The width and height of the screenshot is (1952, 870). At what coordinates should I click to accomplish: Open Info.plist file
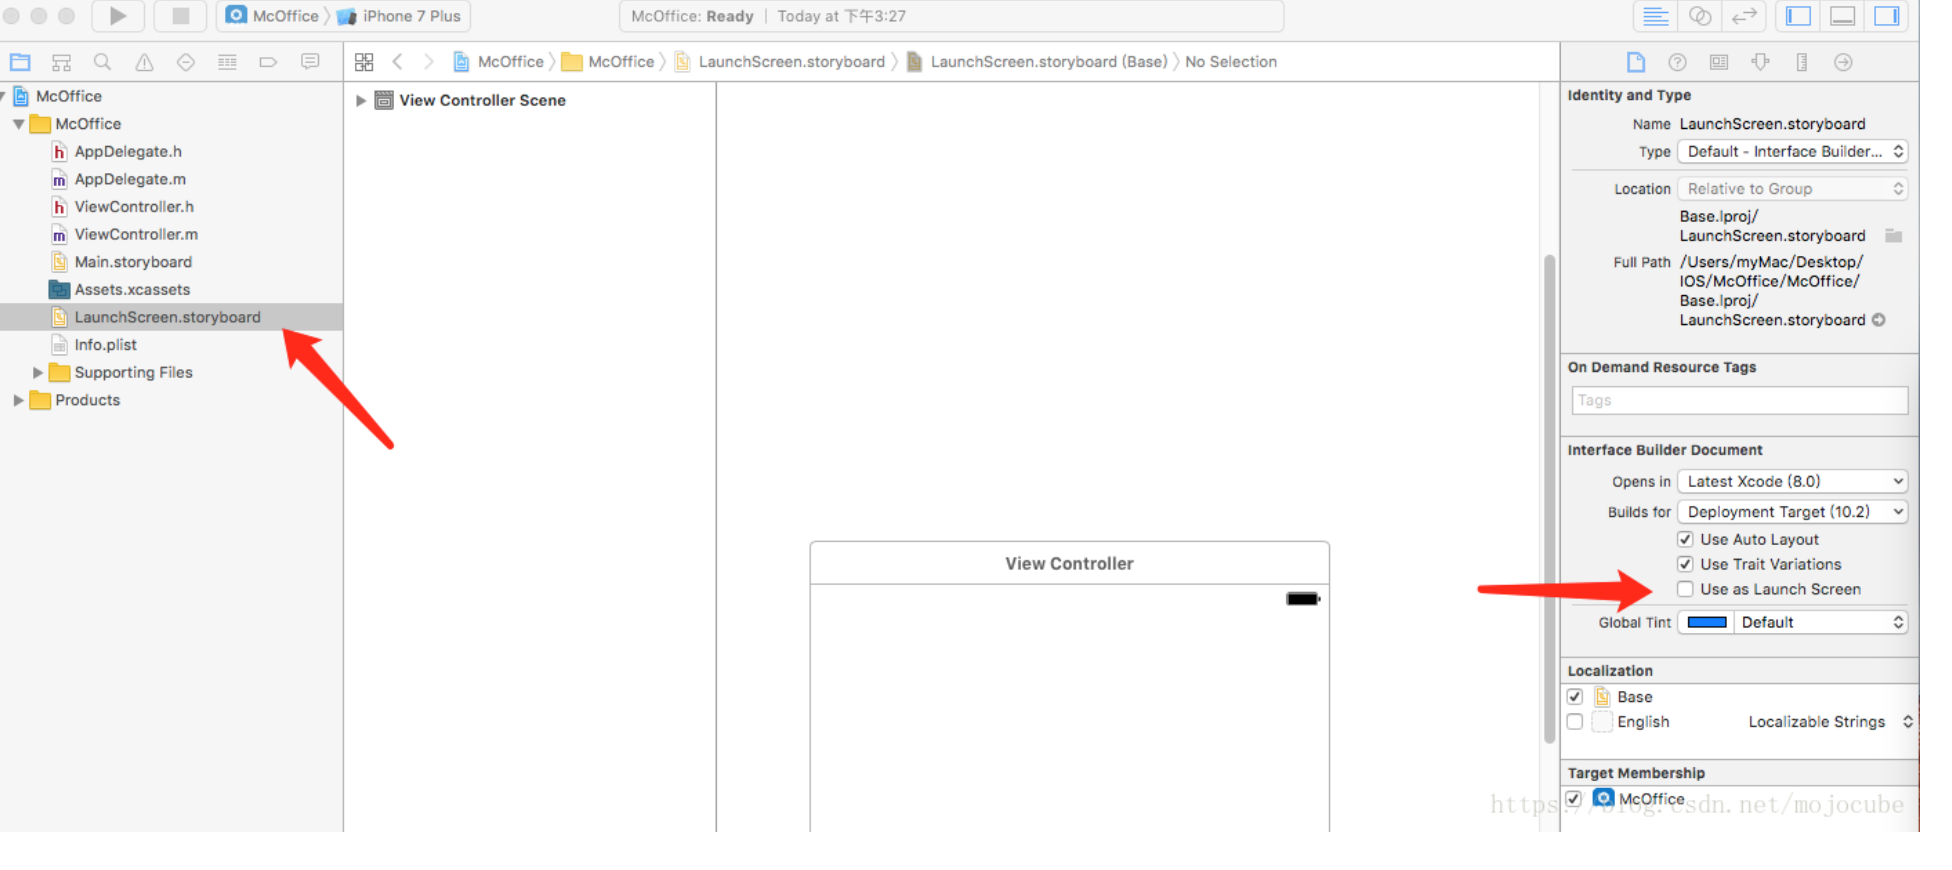[105, 345]
